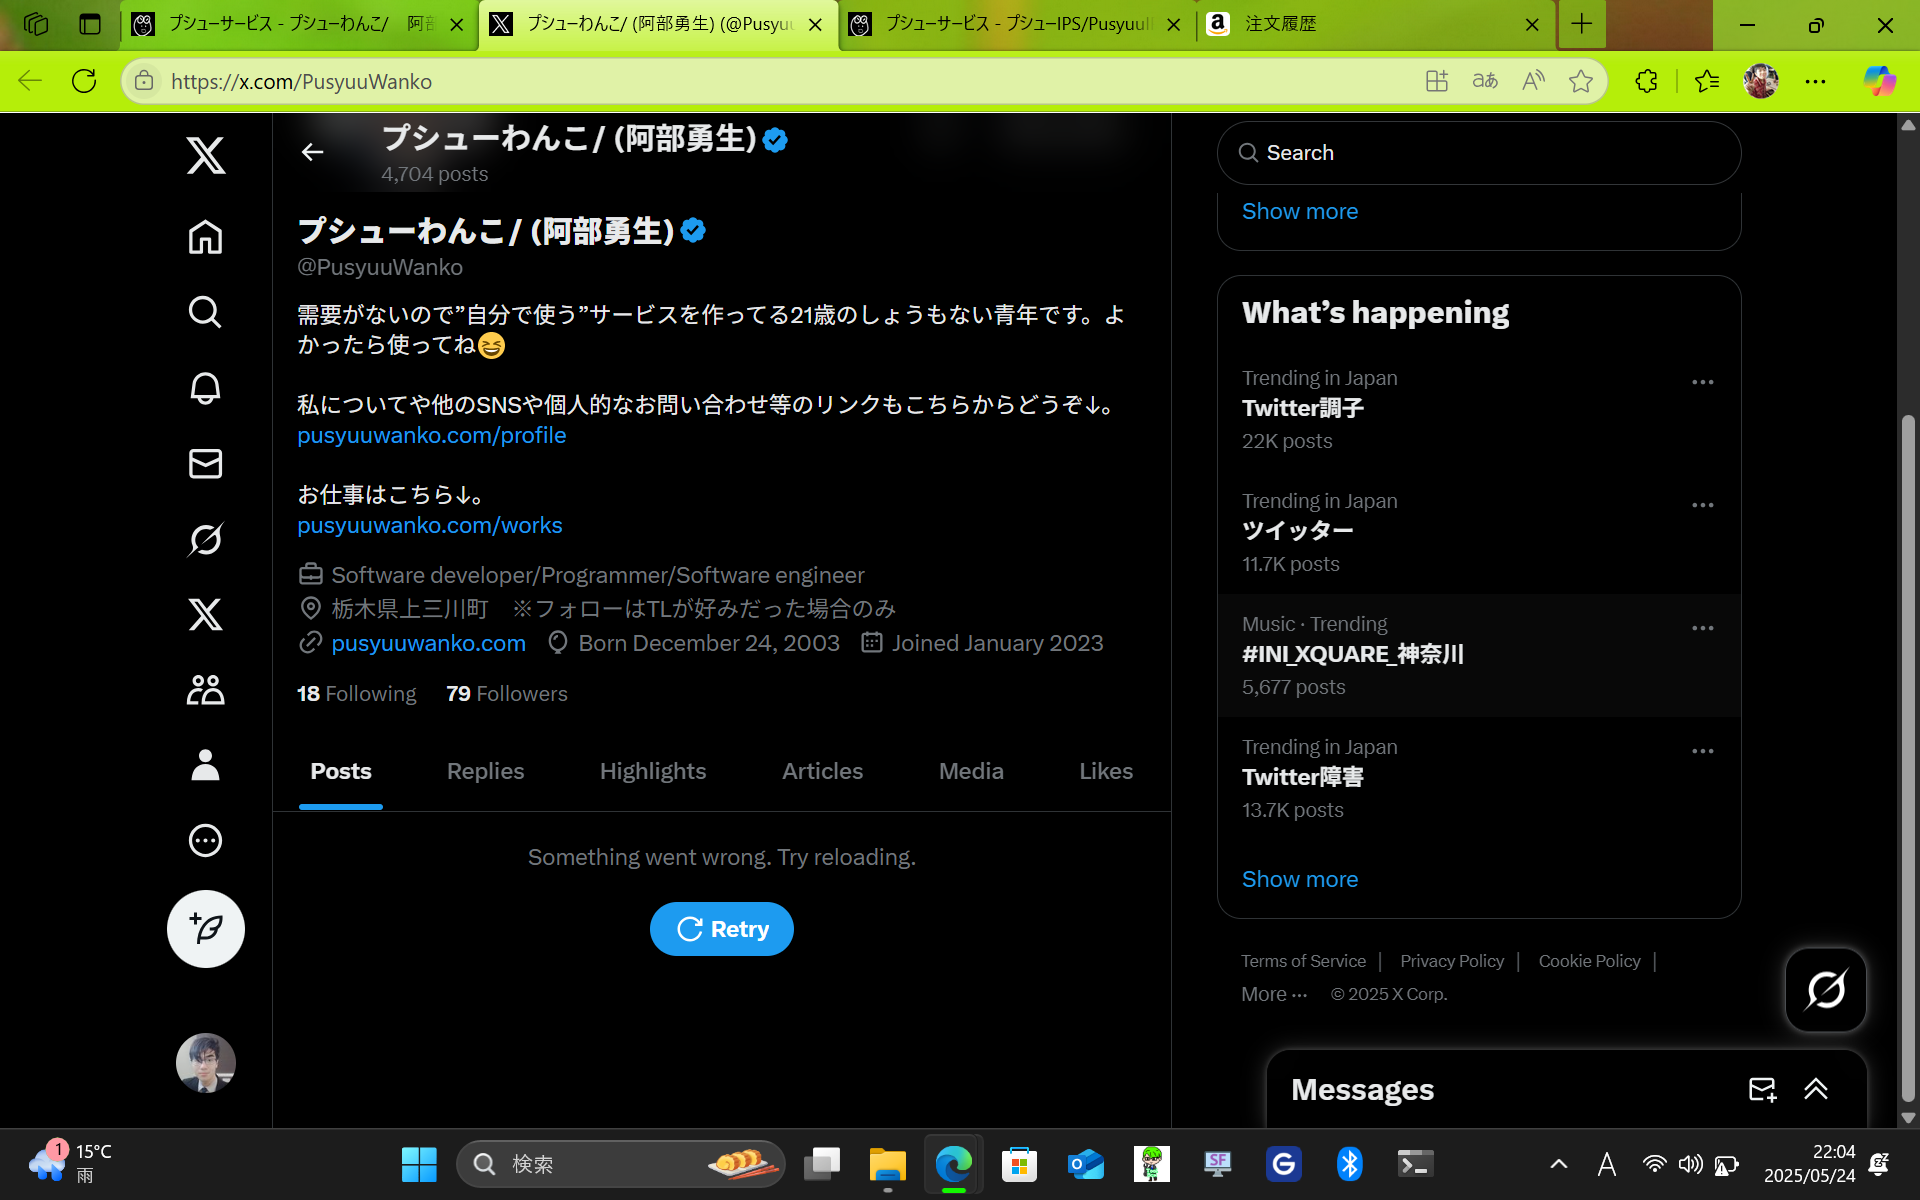Click Show more under What's happening
Viewport: 1920px width, 1200px height.
1300,879
